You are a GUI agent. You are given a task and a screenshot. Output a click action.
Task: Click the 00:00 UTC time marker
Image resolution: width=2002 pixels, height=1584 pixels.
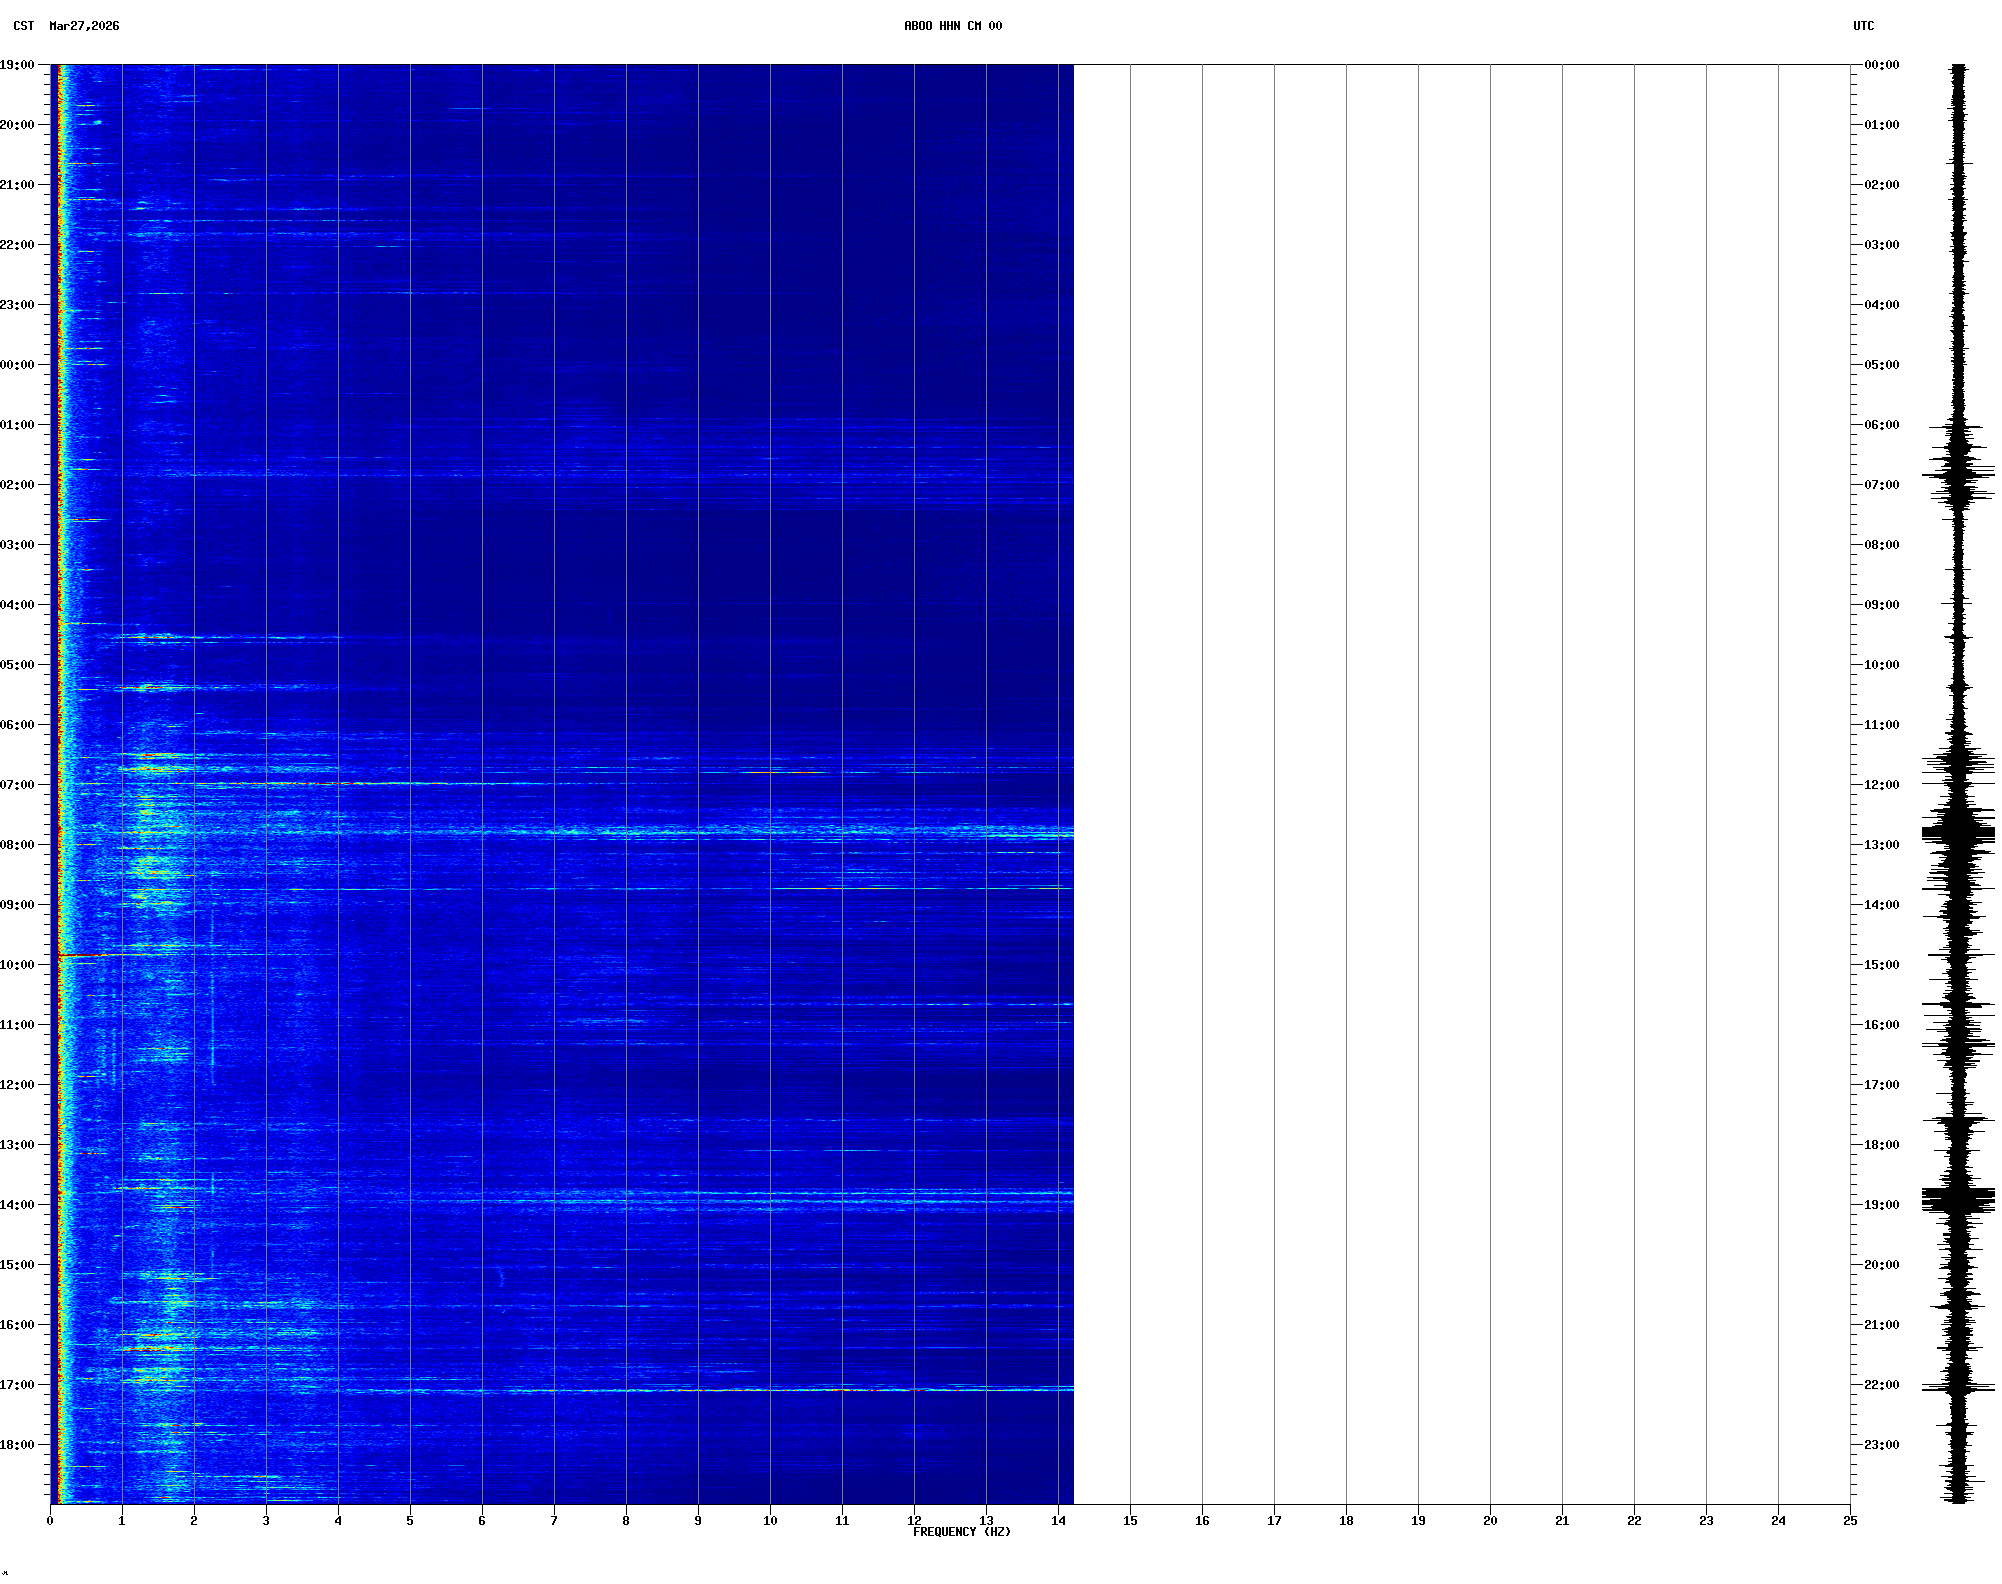pyautogui.click(x=1880, y=65)
